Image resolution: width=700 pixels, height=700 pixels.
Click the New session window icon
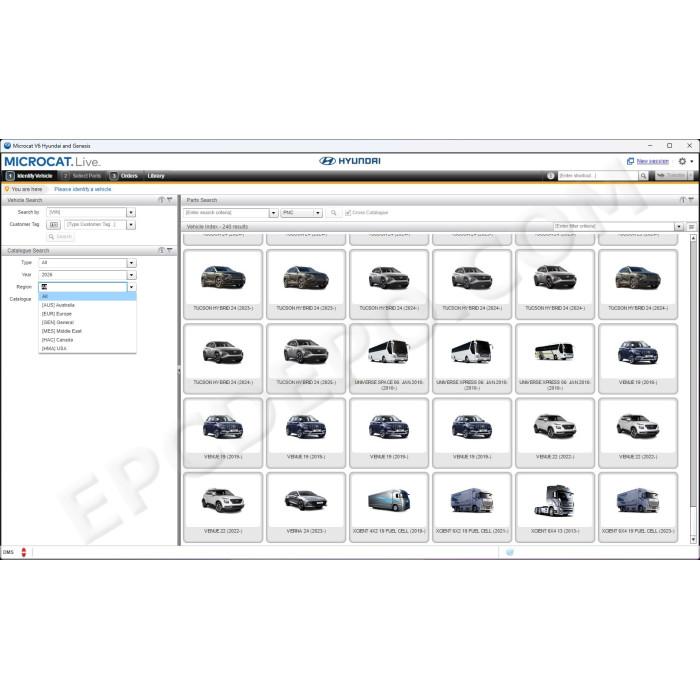tap(630, 161)
